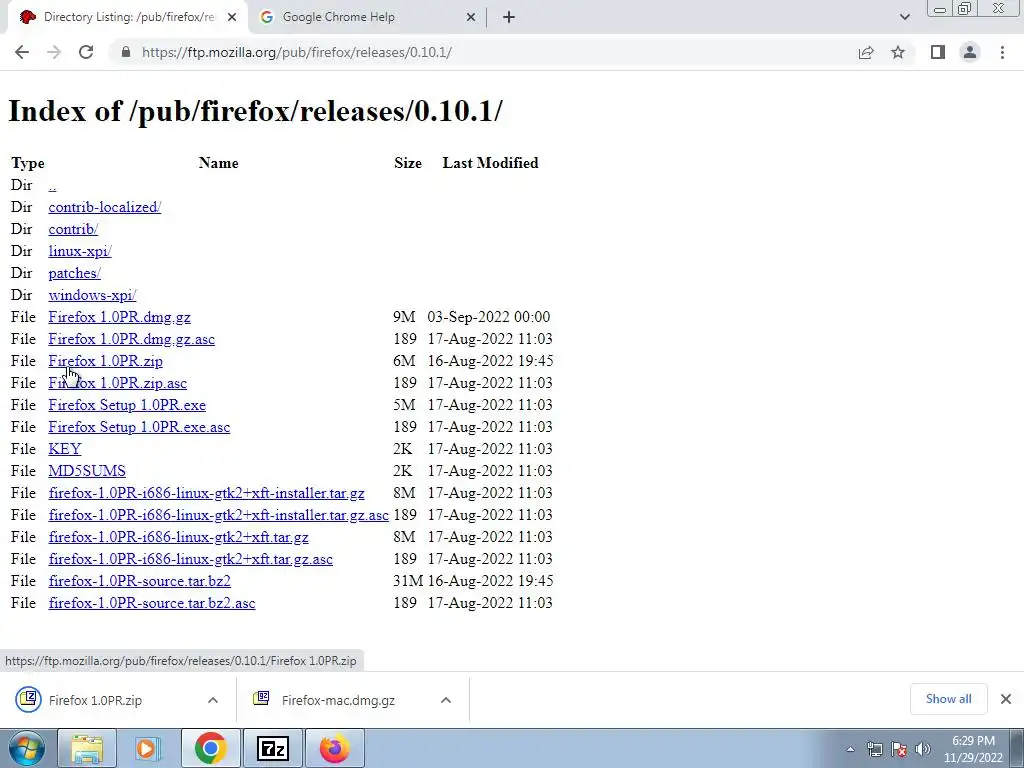Download firefox-1.0PR-source.tar.bz2
This screenshot has height=768, width=1024.
(139, 581)
